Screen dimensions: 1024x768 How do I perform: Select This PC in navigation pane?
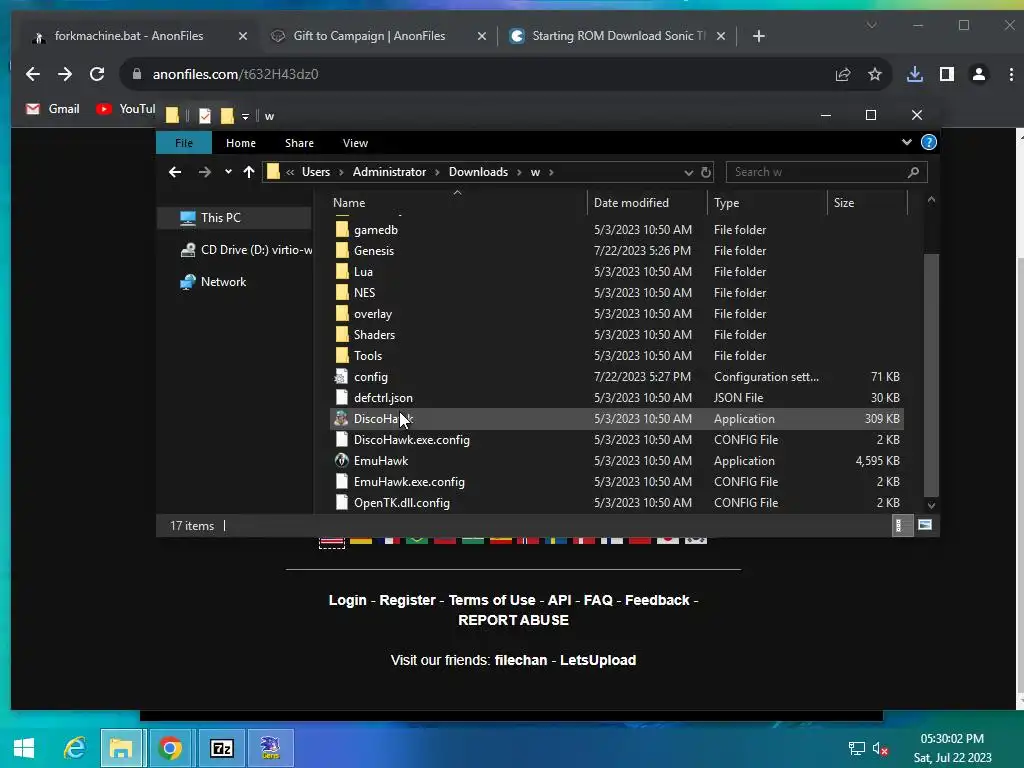220,217
